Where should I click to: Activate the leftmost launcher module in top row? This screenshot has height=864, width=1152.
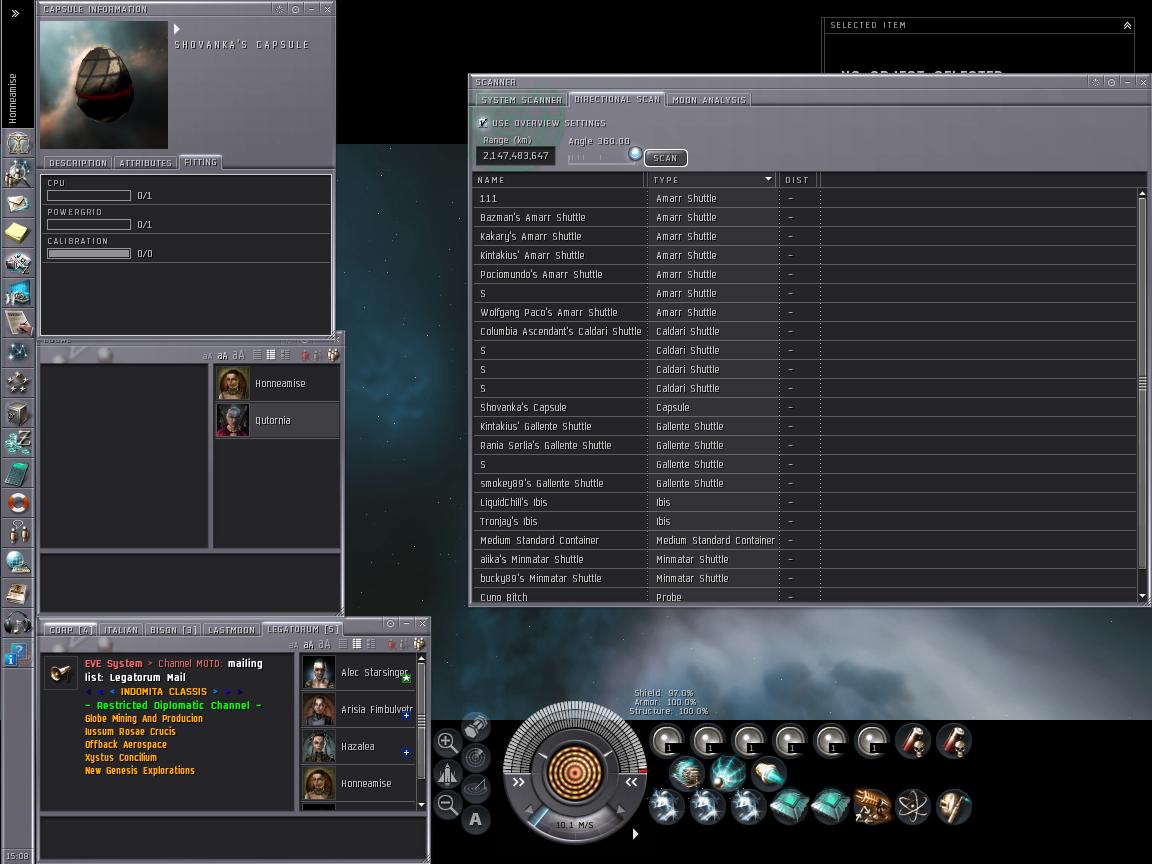(x=667, y=741)
